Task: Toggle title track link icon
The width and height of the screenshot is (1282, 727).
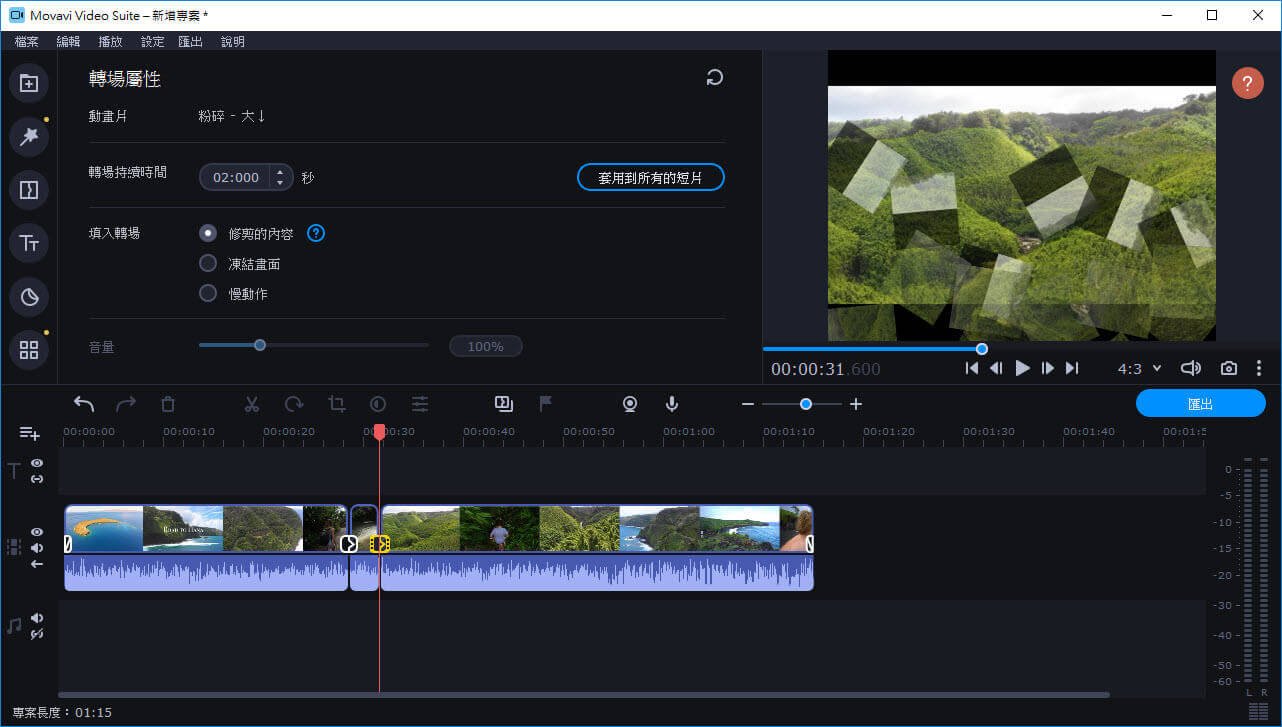Action: tap(37, 479)
